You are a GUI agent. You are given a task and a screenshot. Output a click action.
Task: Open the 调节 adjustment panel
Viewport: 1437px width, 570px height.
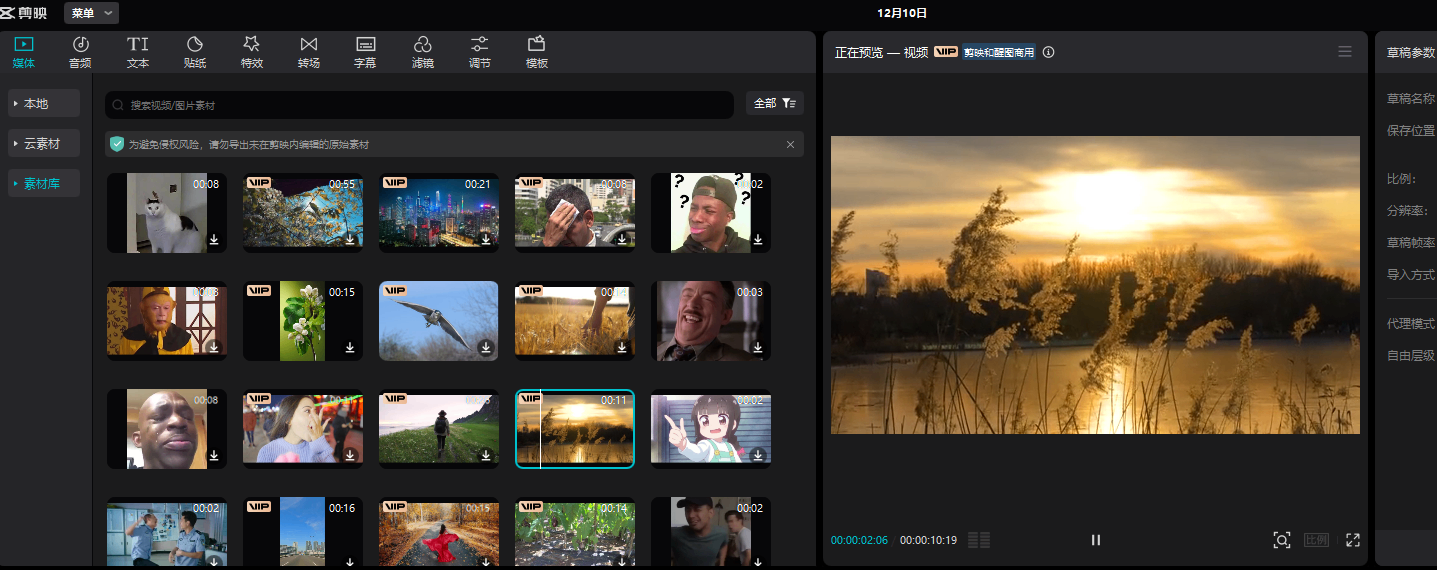[x=480, y=52]
